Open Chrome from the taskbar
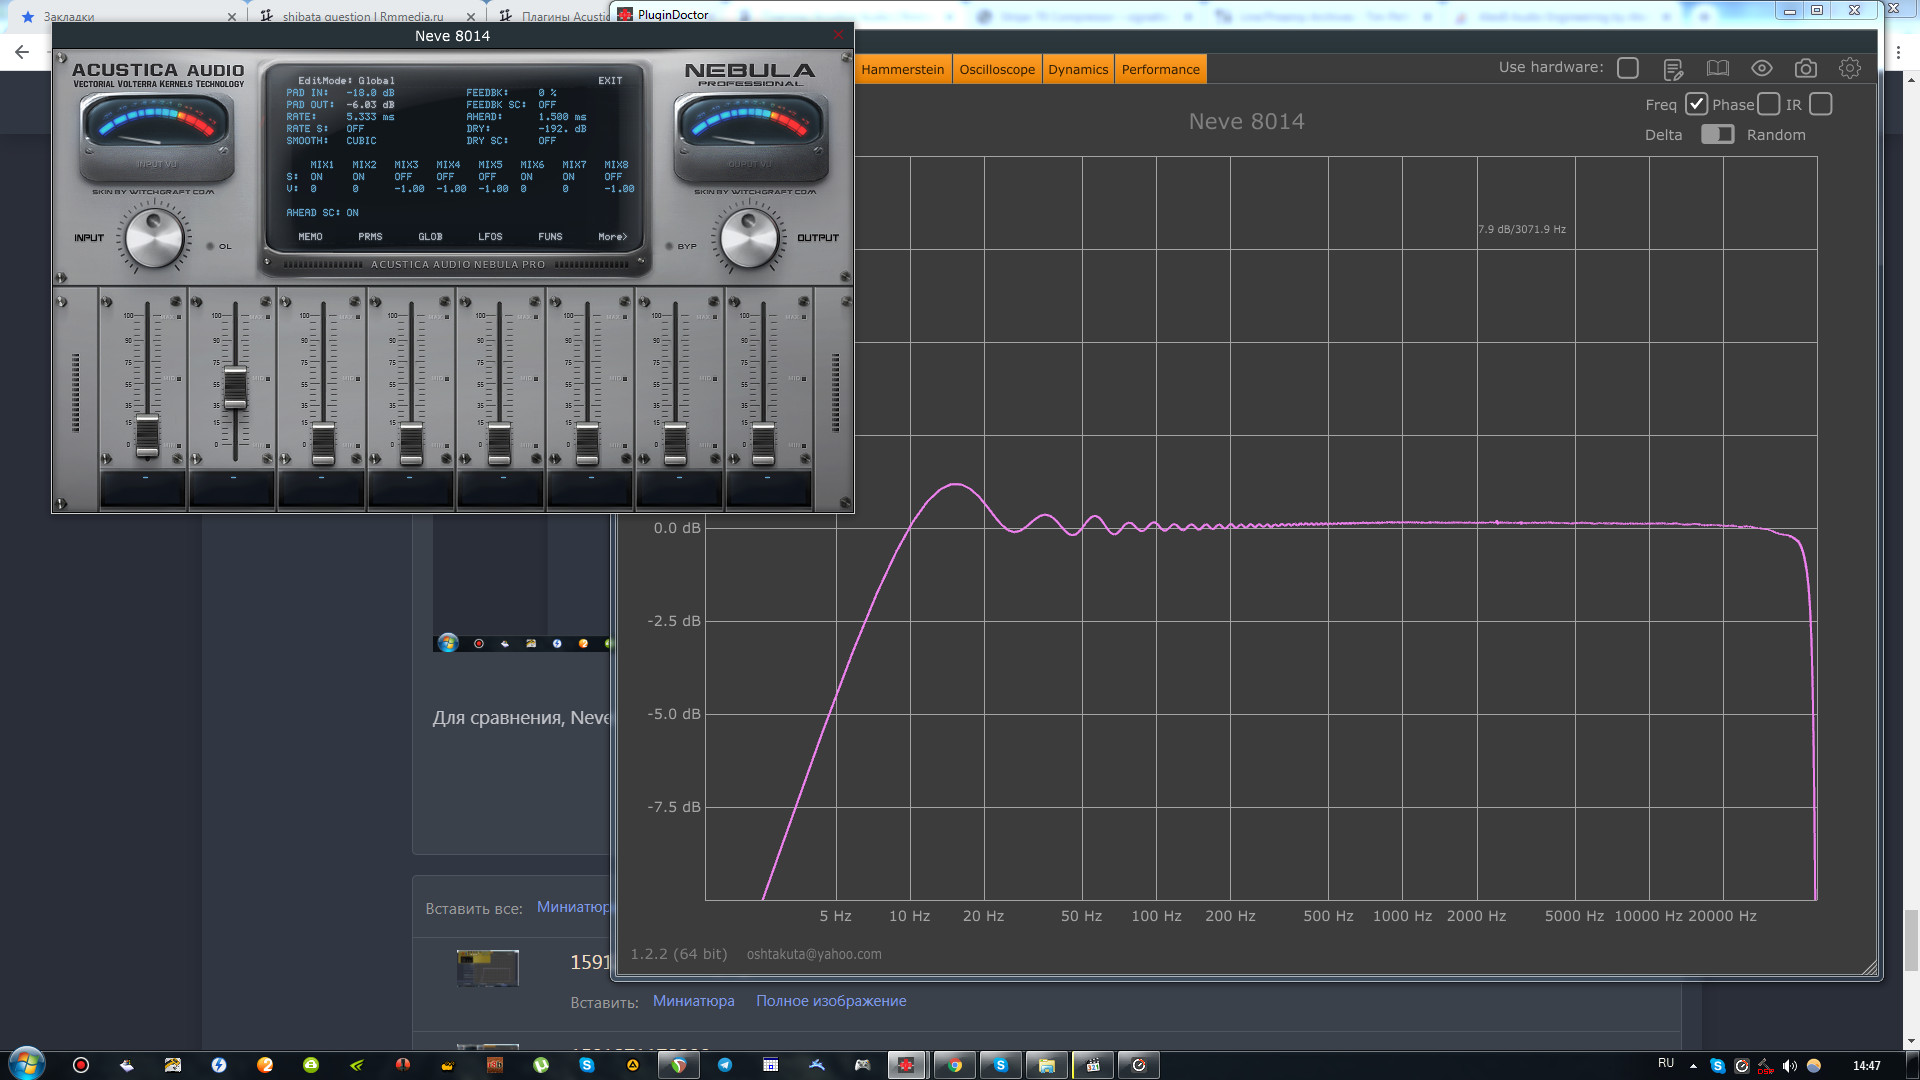Screen dimensions: 1920x1080 [954, 1065]
